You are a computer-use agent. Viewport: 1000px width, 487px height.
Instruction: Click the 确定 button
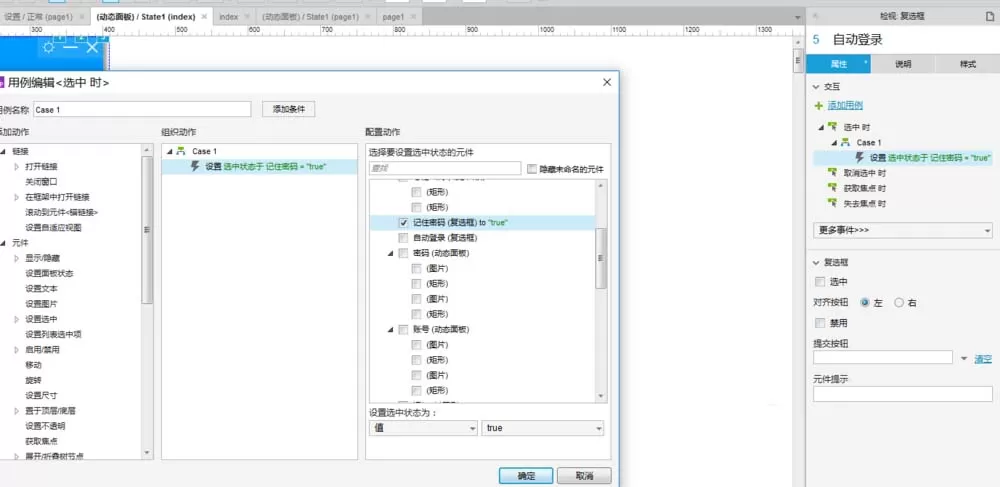526,476
